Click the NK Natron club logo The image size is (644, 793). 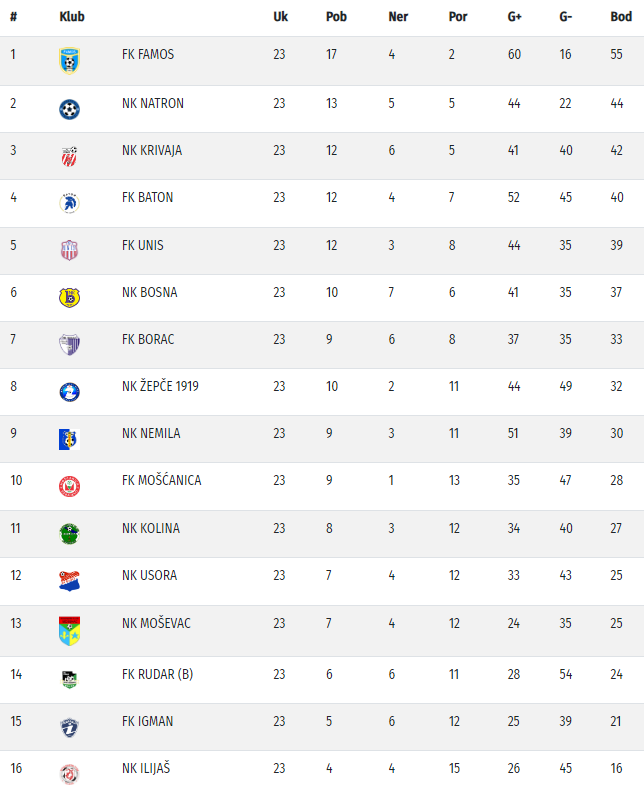(69, 108)
